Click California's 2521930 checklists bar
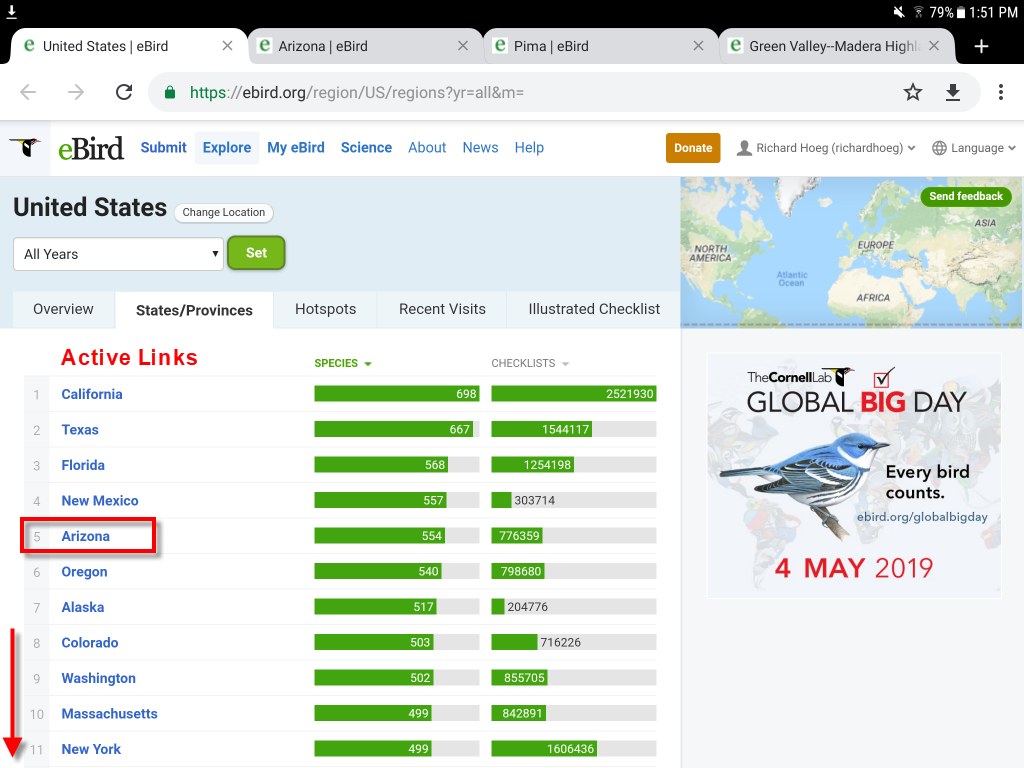Viewport: 1024px width, 768px height. tap(574, 394)
